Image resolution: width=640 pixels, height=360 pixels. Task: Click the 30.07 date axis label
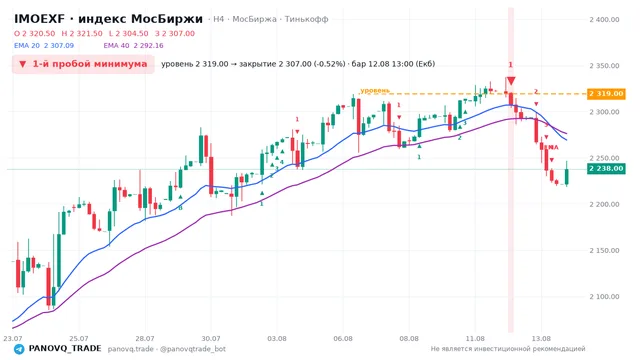pyautogui.click(x=211, y=339)
